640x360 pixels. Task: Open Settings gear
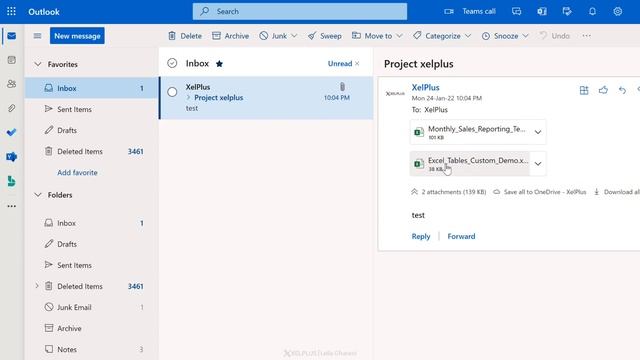coord(618,11)
